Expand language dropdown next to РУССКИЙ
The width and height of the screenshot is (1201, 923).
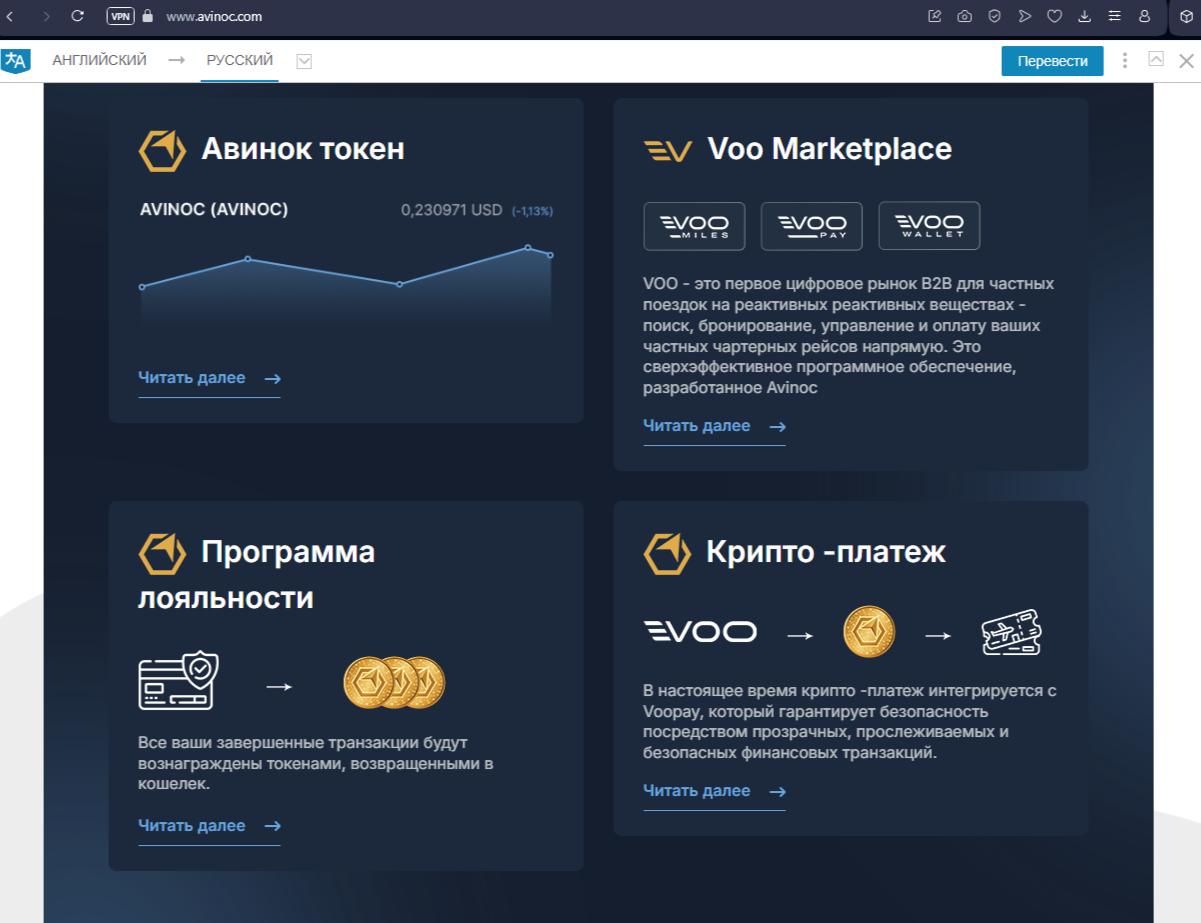304,62
